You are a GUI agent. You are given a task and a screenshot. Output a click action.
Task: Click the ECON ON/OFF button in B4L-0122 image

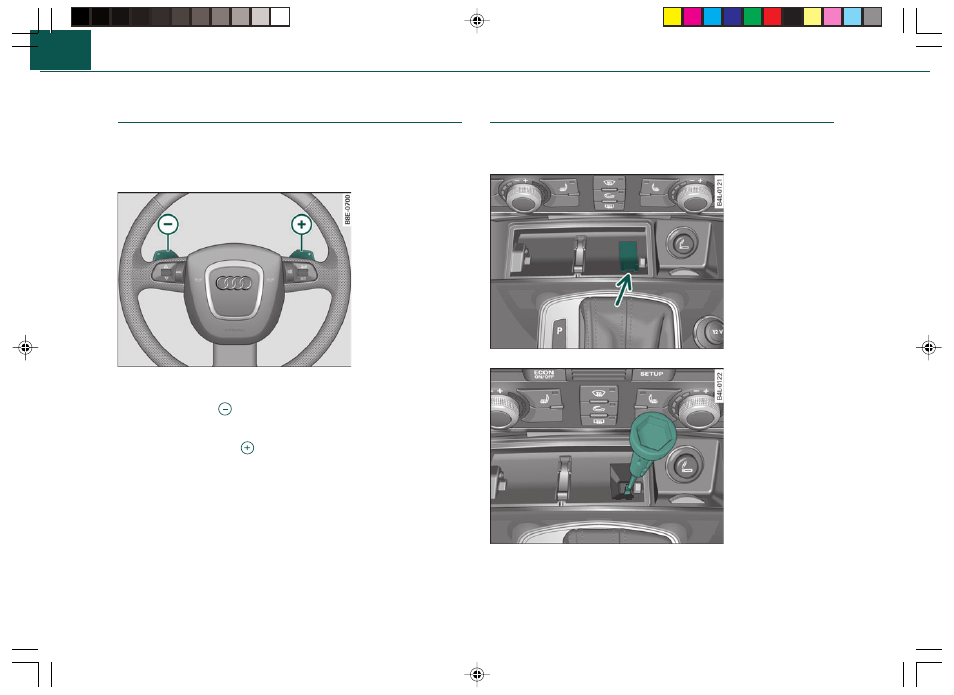tap(544, 374)
